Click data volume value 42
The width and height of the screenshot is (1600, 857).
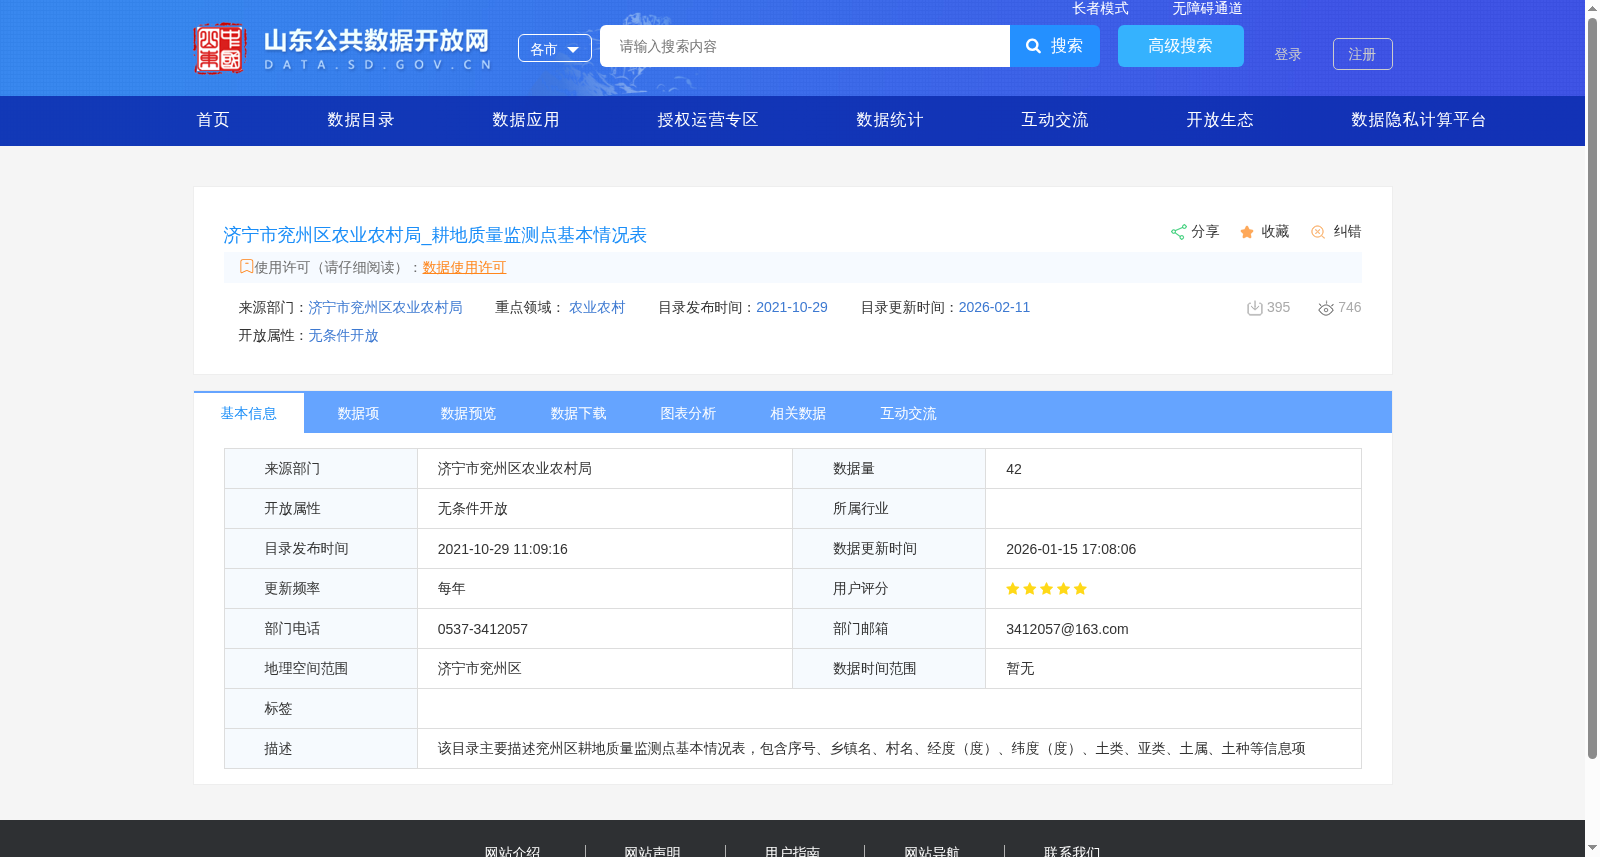1014,469
